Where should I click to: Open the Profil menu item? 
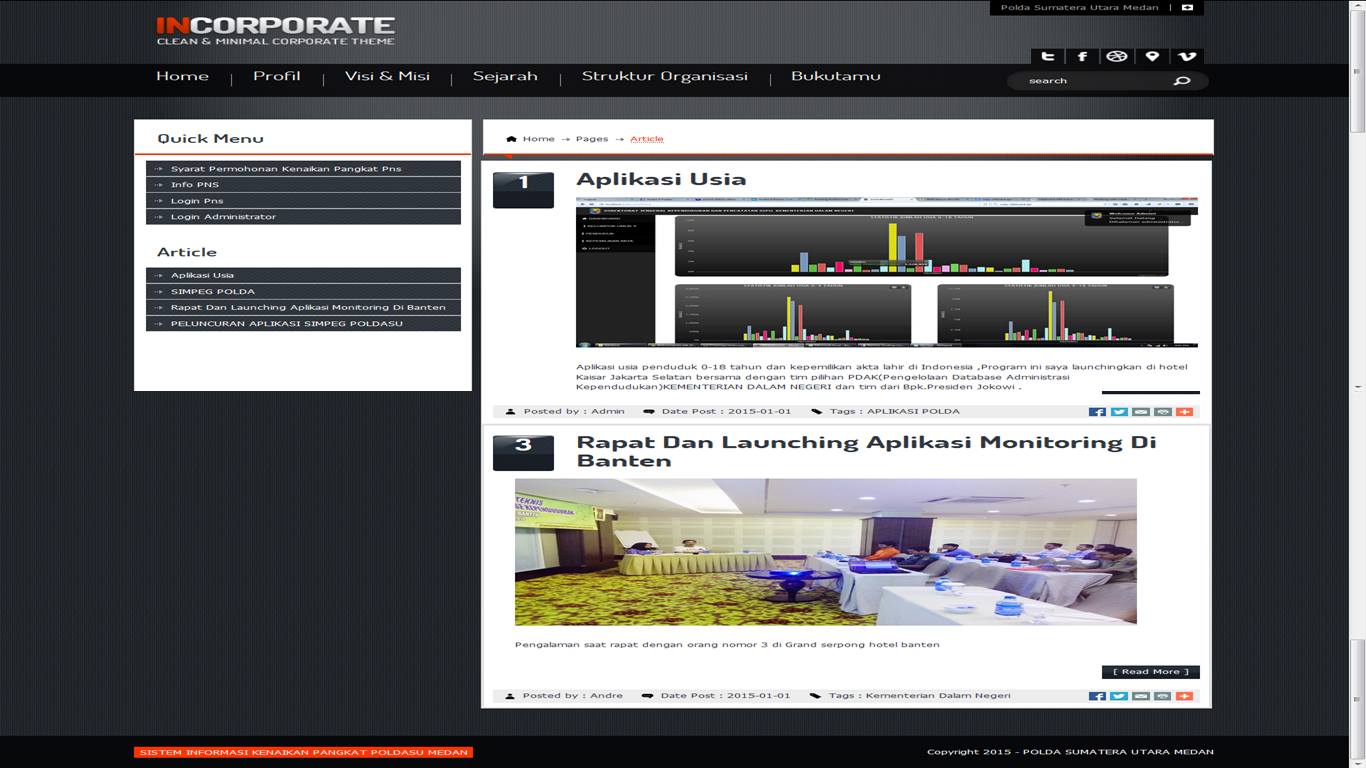276,77
